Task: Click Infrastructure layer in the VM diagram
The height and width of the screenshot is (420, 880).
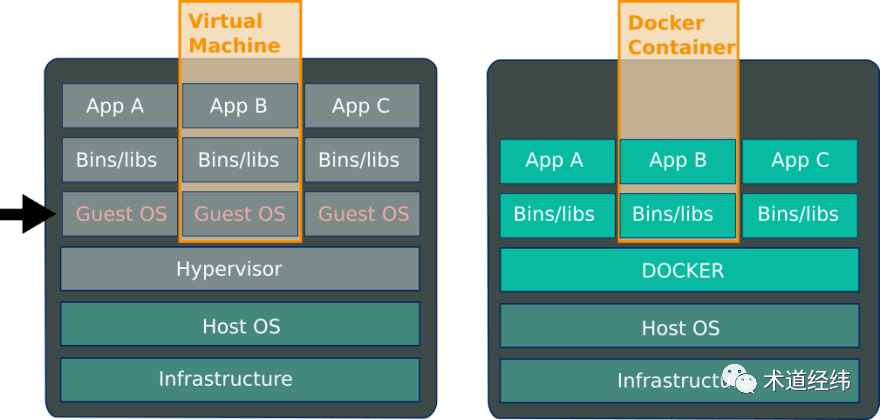Action: [x=240, y=380]
